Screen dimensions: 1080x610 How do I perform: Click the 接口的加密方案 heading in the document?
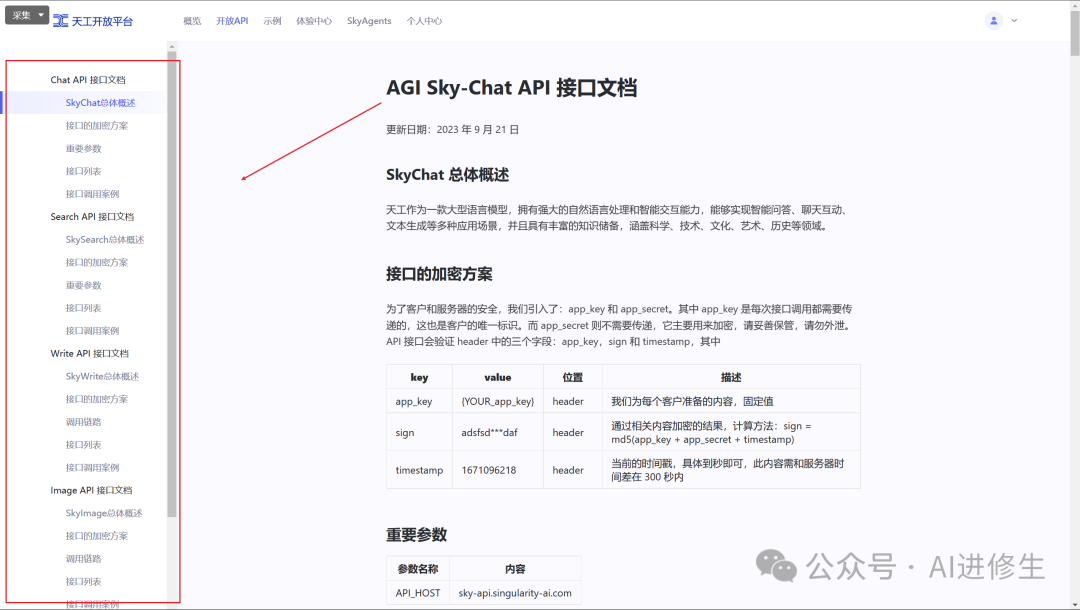click(x=439, y=274)
